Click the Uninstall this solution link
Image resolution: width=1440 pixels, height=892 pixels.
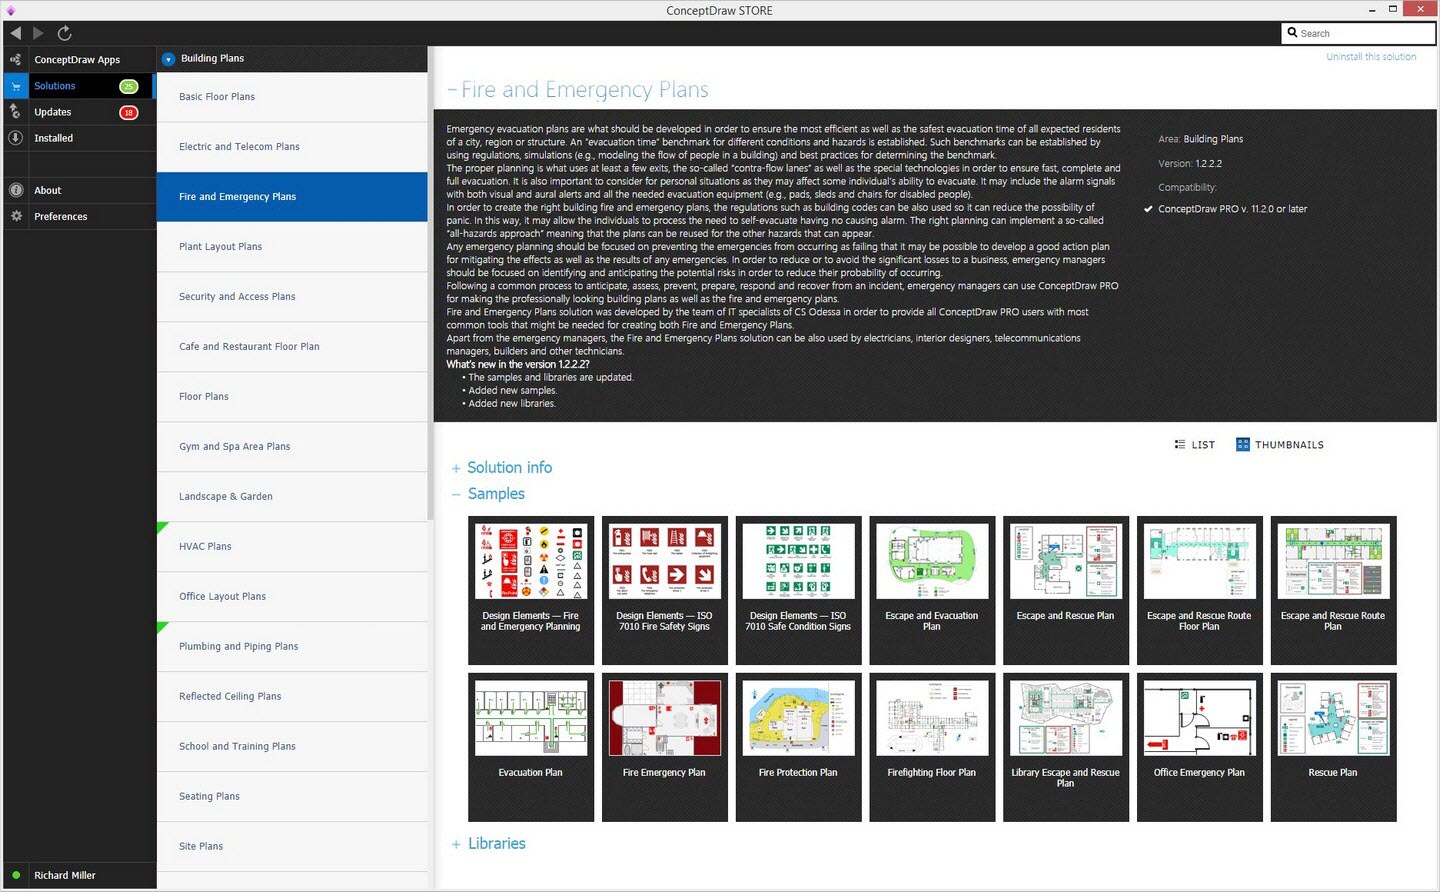pos(1371,56)
